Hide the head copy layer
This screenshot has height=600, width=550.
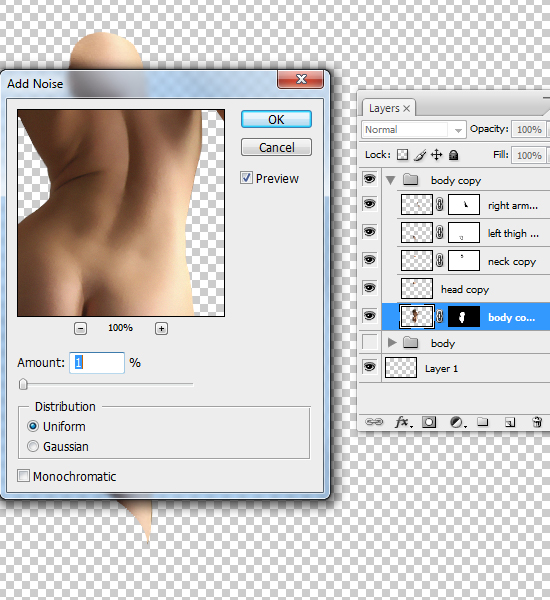(369, 288)
